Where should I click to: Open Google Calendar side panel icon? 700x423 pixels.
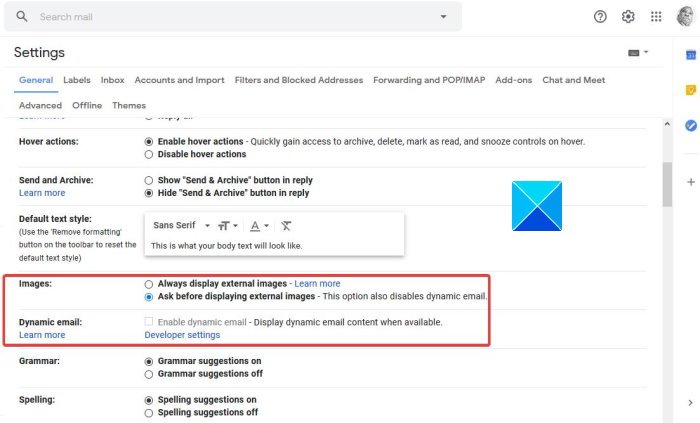pyautogui.click(x=691, y=55)
